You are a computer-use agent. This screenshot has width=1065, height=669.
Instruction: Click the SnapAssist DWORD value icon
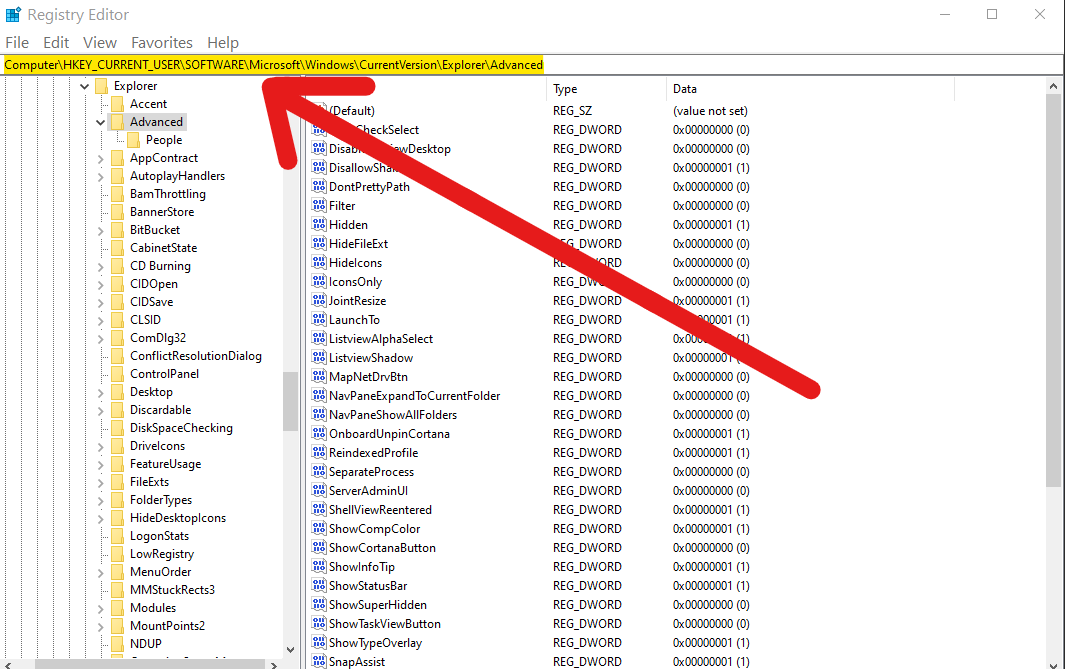320,662
